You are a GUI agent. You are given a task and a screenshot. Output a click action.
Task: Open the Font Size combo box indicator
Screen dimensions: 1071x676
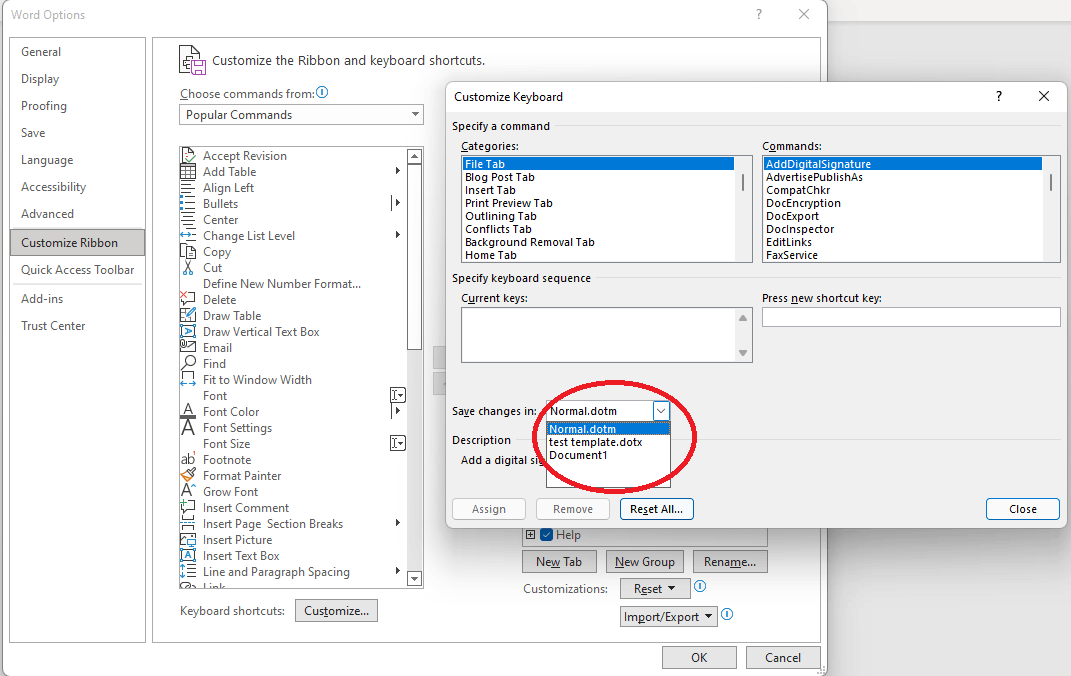click(398, 443)
